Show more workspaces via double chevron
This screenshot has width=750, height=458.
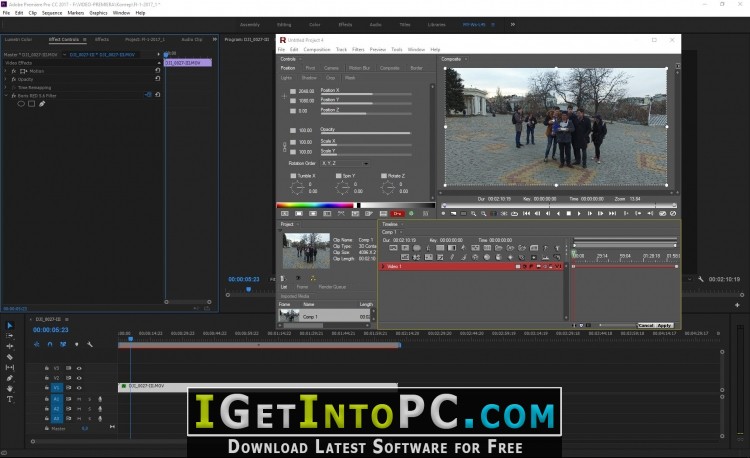click(x=513, y=24)
